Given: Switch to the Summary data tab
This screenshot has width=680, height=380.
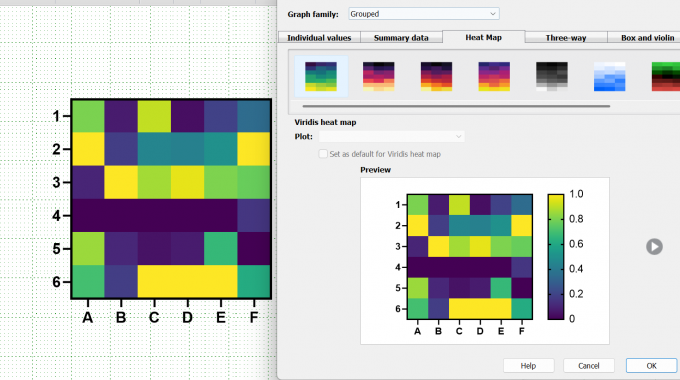Looking at the screenshot, I should (401, 38).
